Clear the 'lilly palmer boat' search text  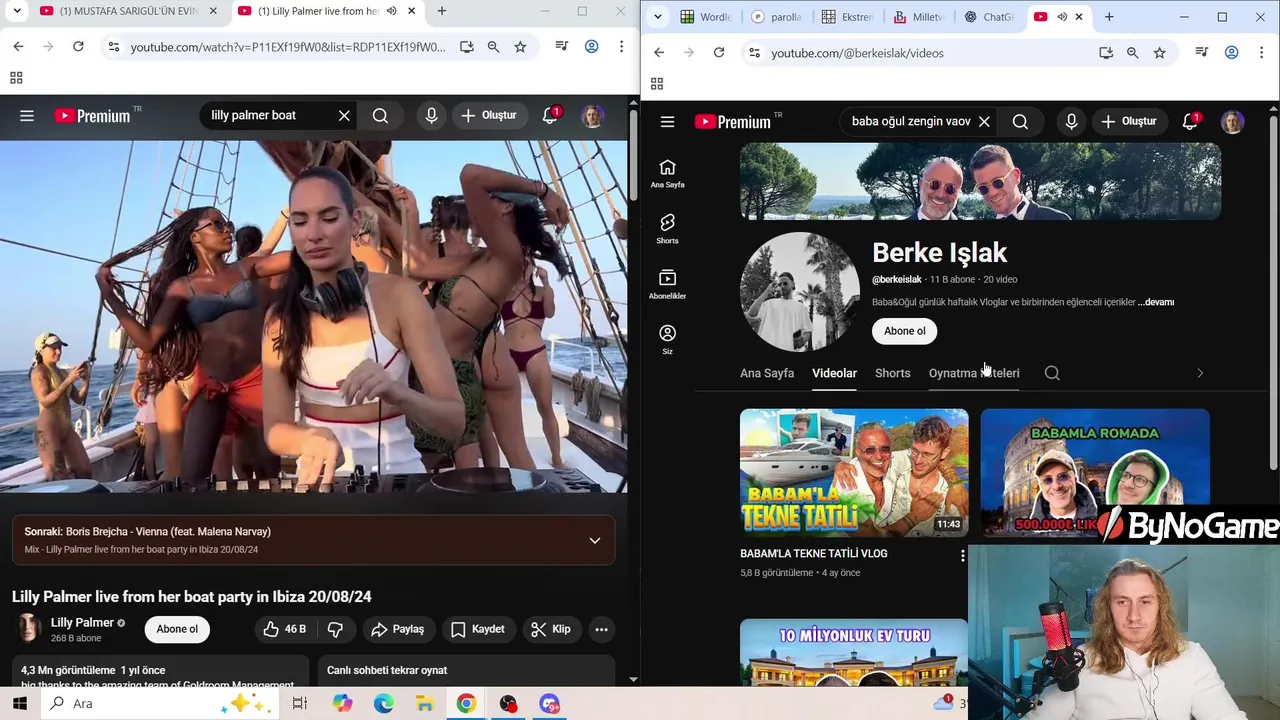point(344,116)
